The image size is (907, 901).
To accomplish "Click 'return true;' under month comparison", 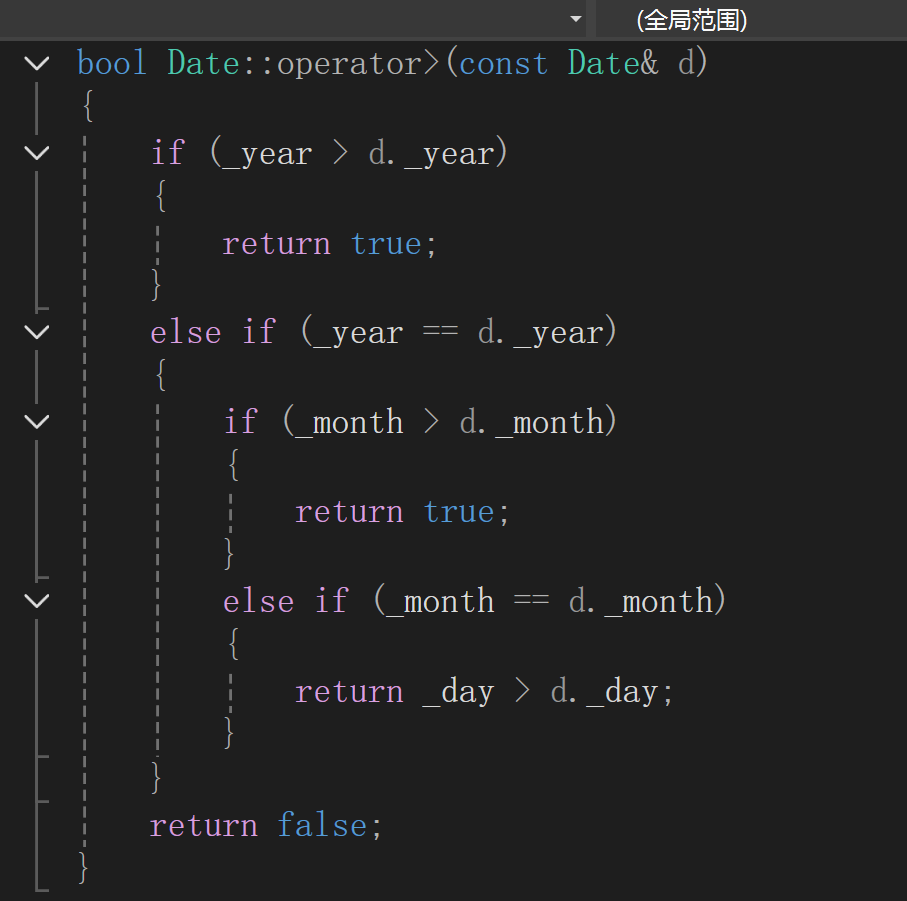I will [402, 512].
